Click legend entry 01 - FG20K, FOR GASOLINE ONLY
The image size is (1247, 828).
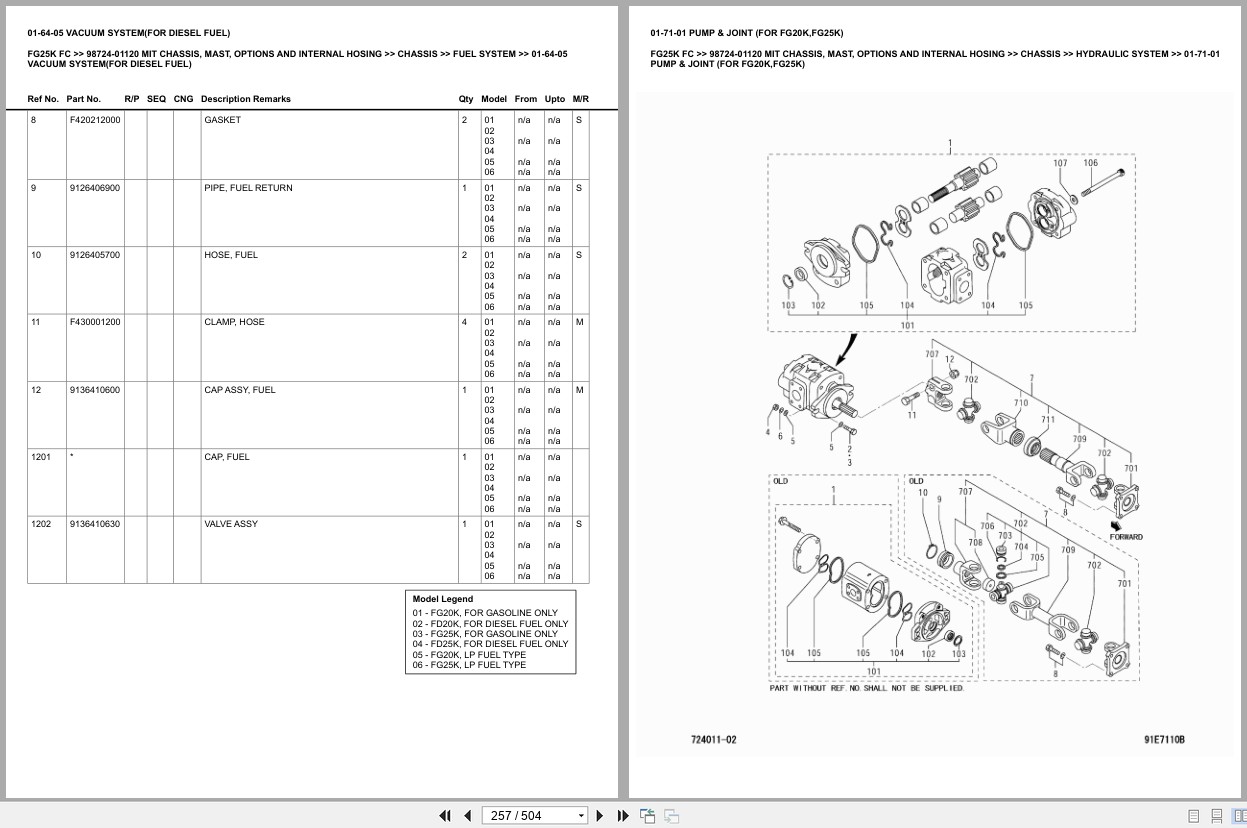(485, 613)
